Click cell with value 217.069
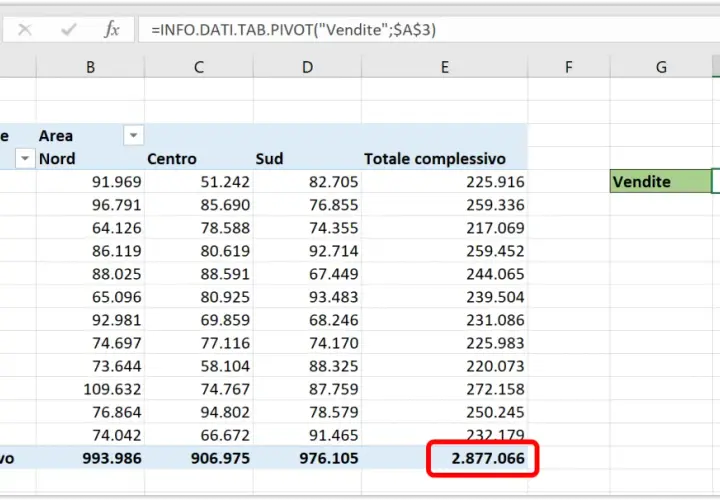This screenshot has width=720, height=500. click(x=444, y=228)
